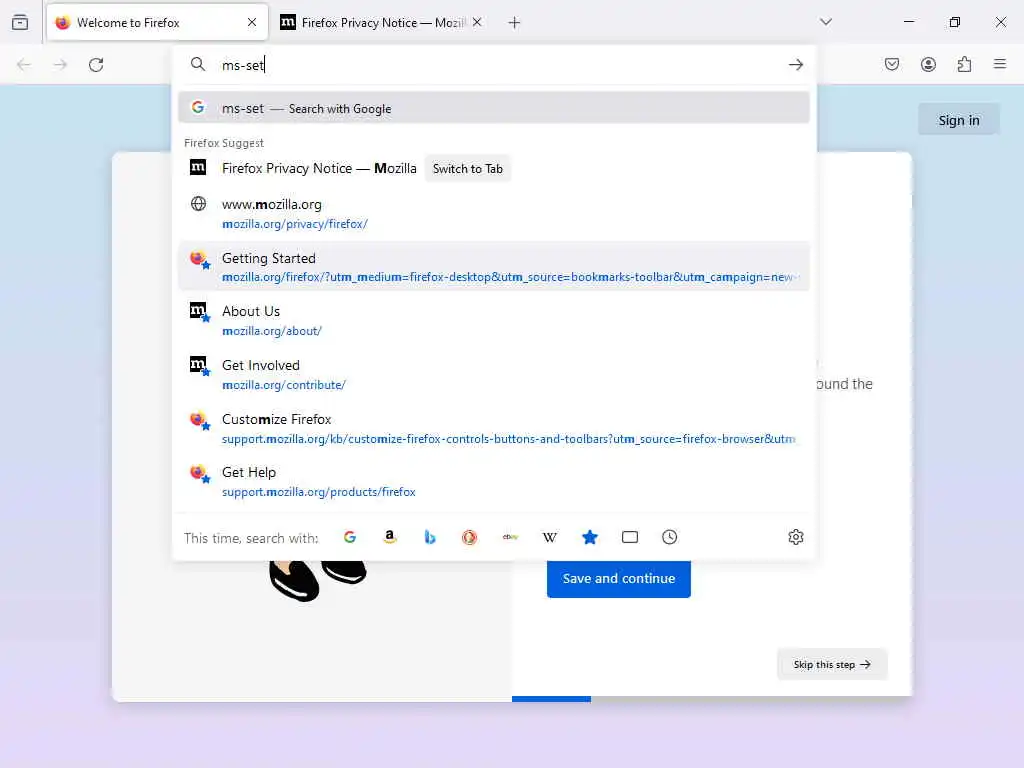Click the address bar magnifier search icon
1024x768 pixels.
coord(198,64)
